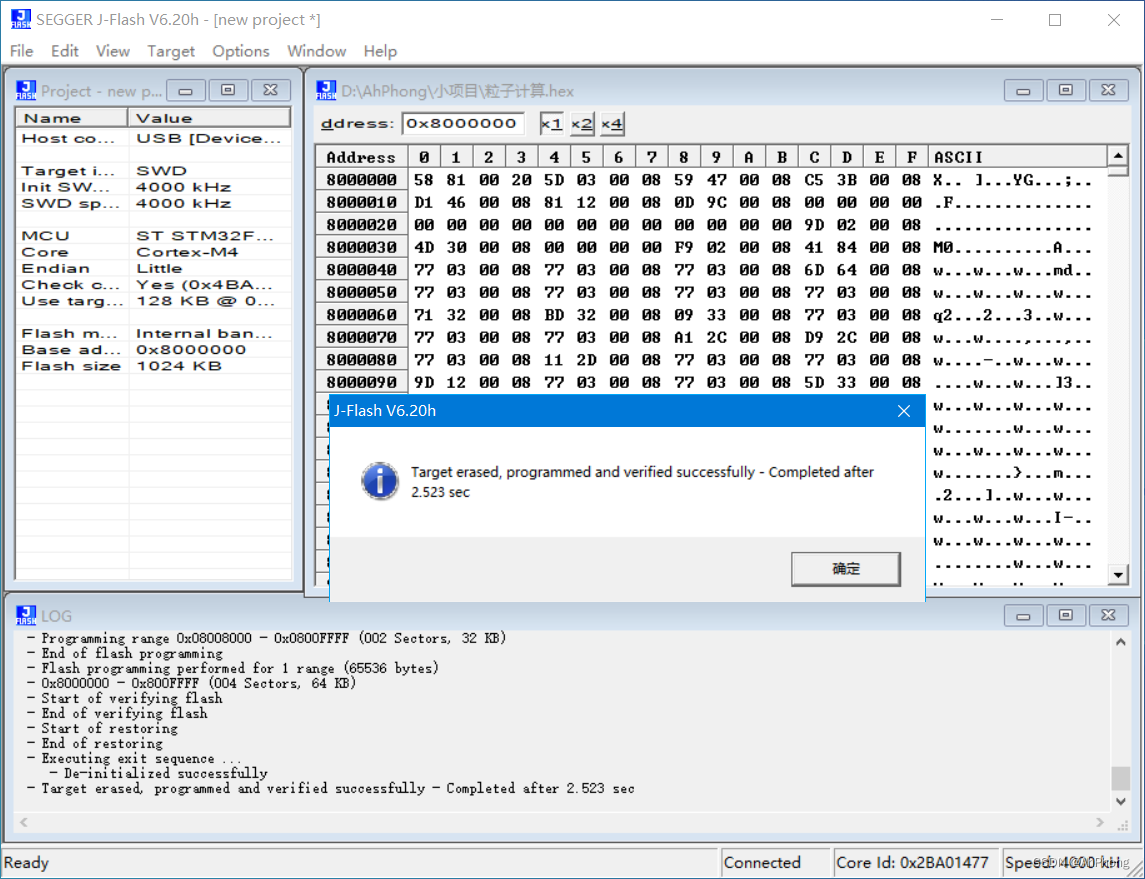Image resolution: width=1145 pixels, height=879 pixels.
Task: Select the Base address 0x8000000 row
Action: tap(153, 350)
